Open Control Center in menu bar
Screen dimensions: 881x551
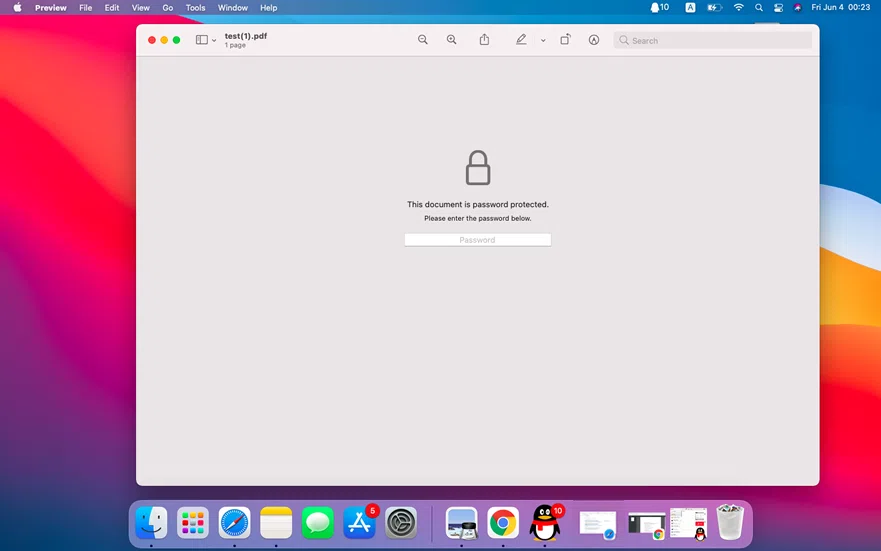778,7
